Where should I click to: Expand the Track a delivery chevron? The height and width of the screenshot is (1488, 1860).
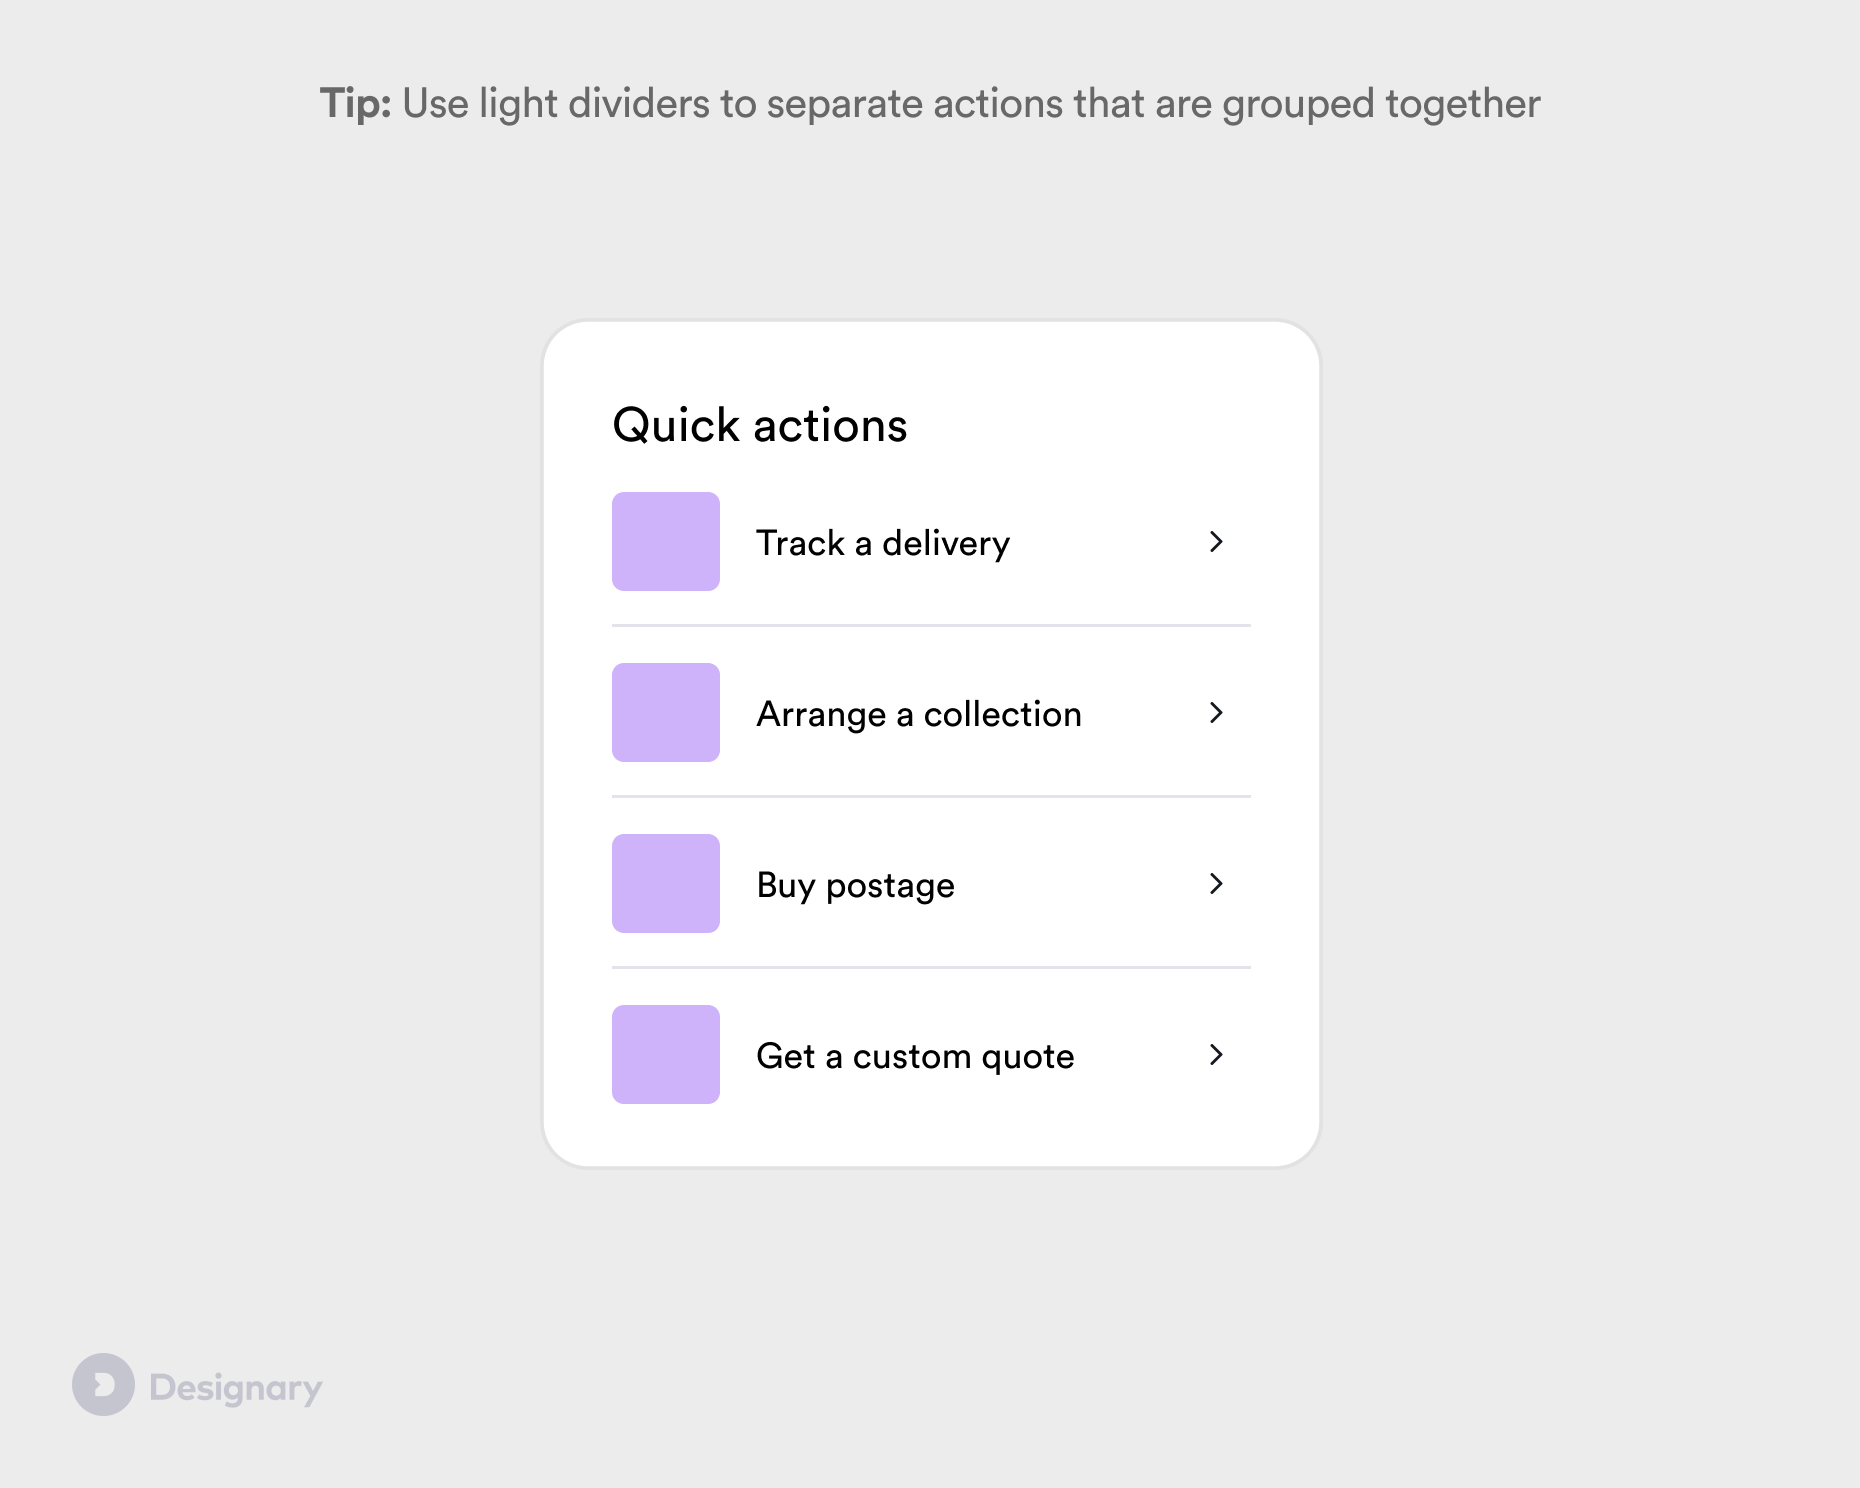[1216, 541]
